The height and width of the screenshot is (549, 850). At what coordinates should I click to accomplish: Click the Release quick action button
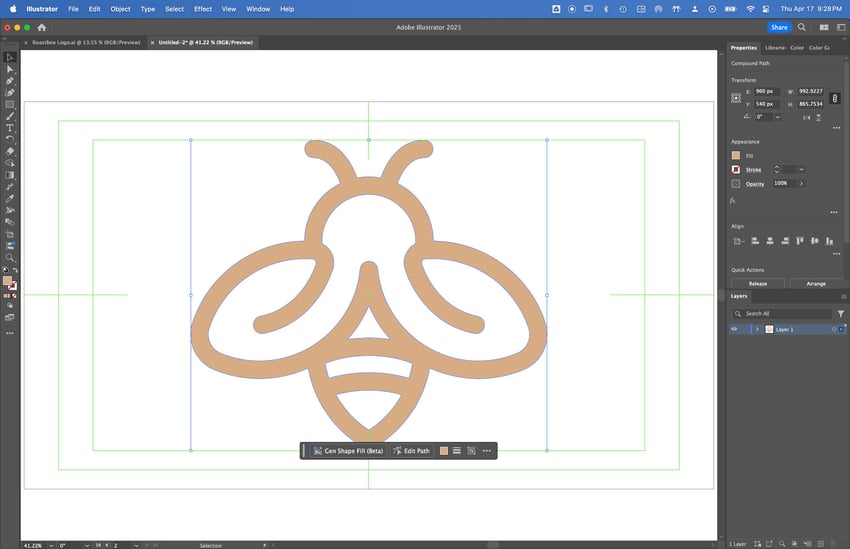(758, 283)
